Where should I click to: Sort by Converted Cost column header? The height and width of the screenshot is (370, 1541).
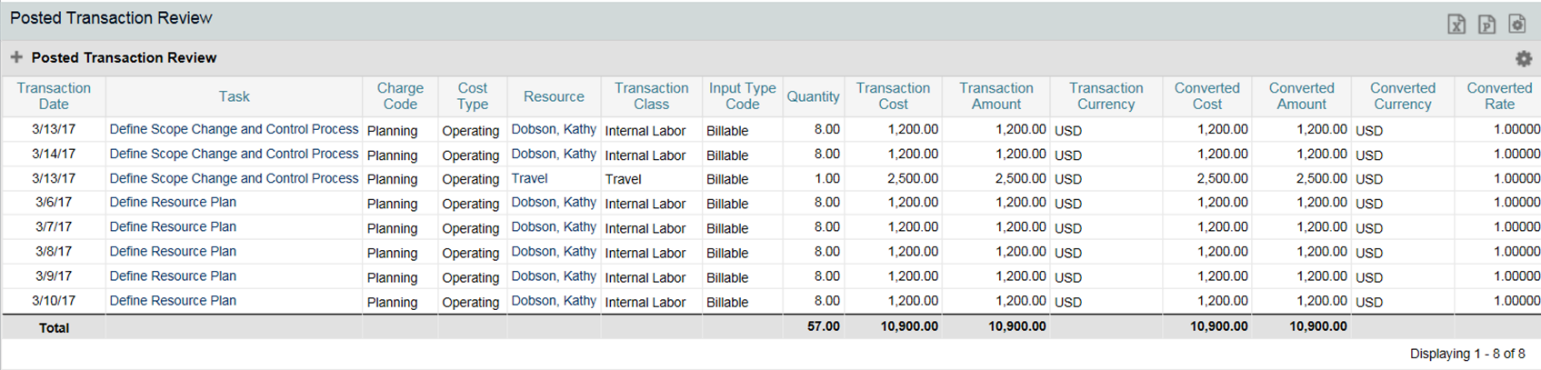pyautogui.click(x=1207, y=96)
